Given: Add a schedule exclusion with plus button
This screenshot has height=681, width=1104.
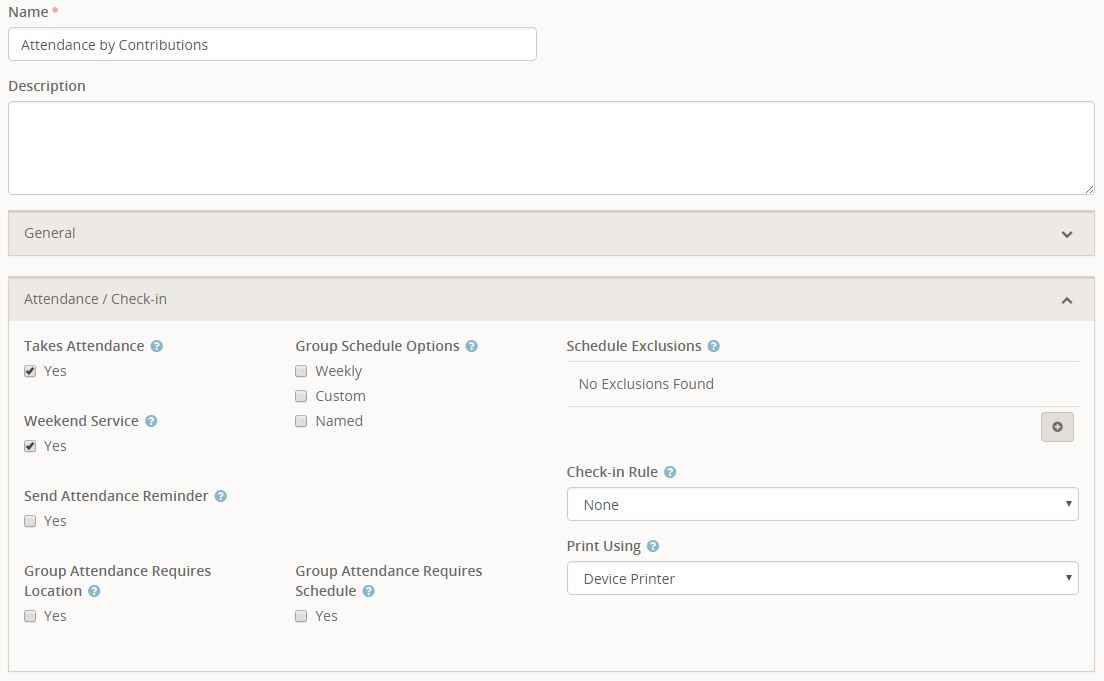Looking at the screenshot, I should pyautogui.click(x=1057, y=427).
